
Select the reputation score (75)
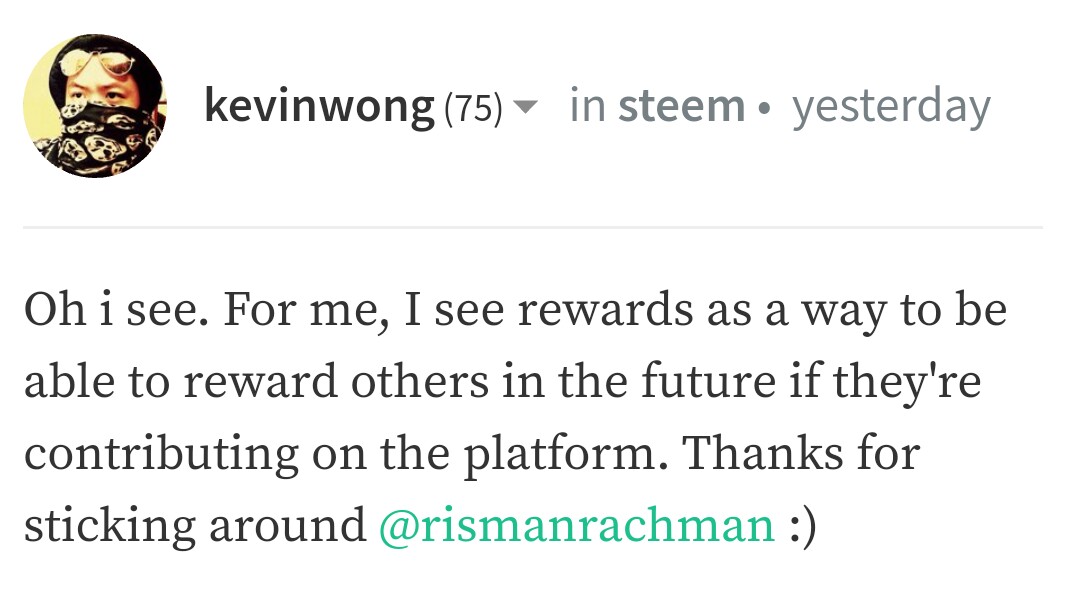(473, 108)
